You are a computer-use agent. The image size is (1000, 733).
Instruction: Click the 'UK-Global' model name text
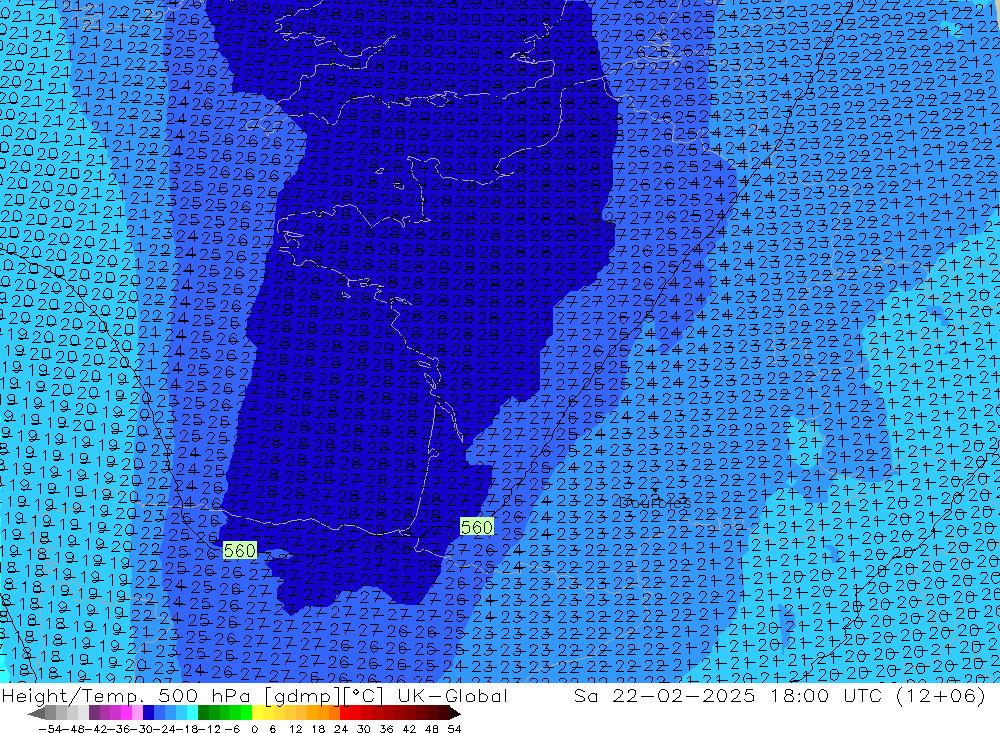[x=452, y=696]
